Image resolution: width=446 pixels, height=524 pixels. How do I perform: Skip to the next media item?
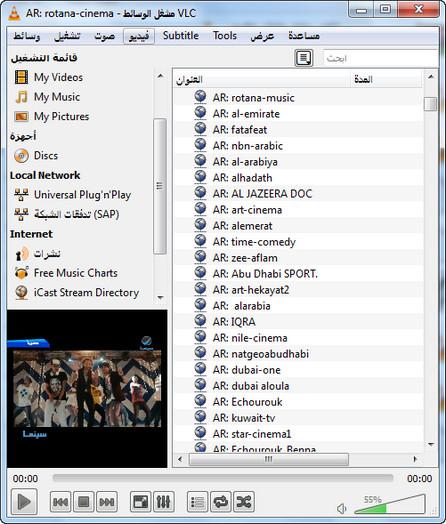tap(107, 502)
